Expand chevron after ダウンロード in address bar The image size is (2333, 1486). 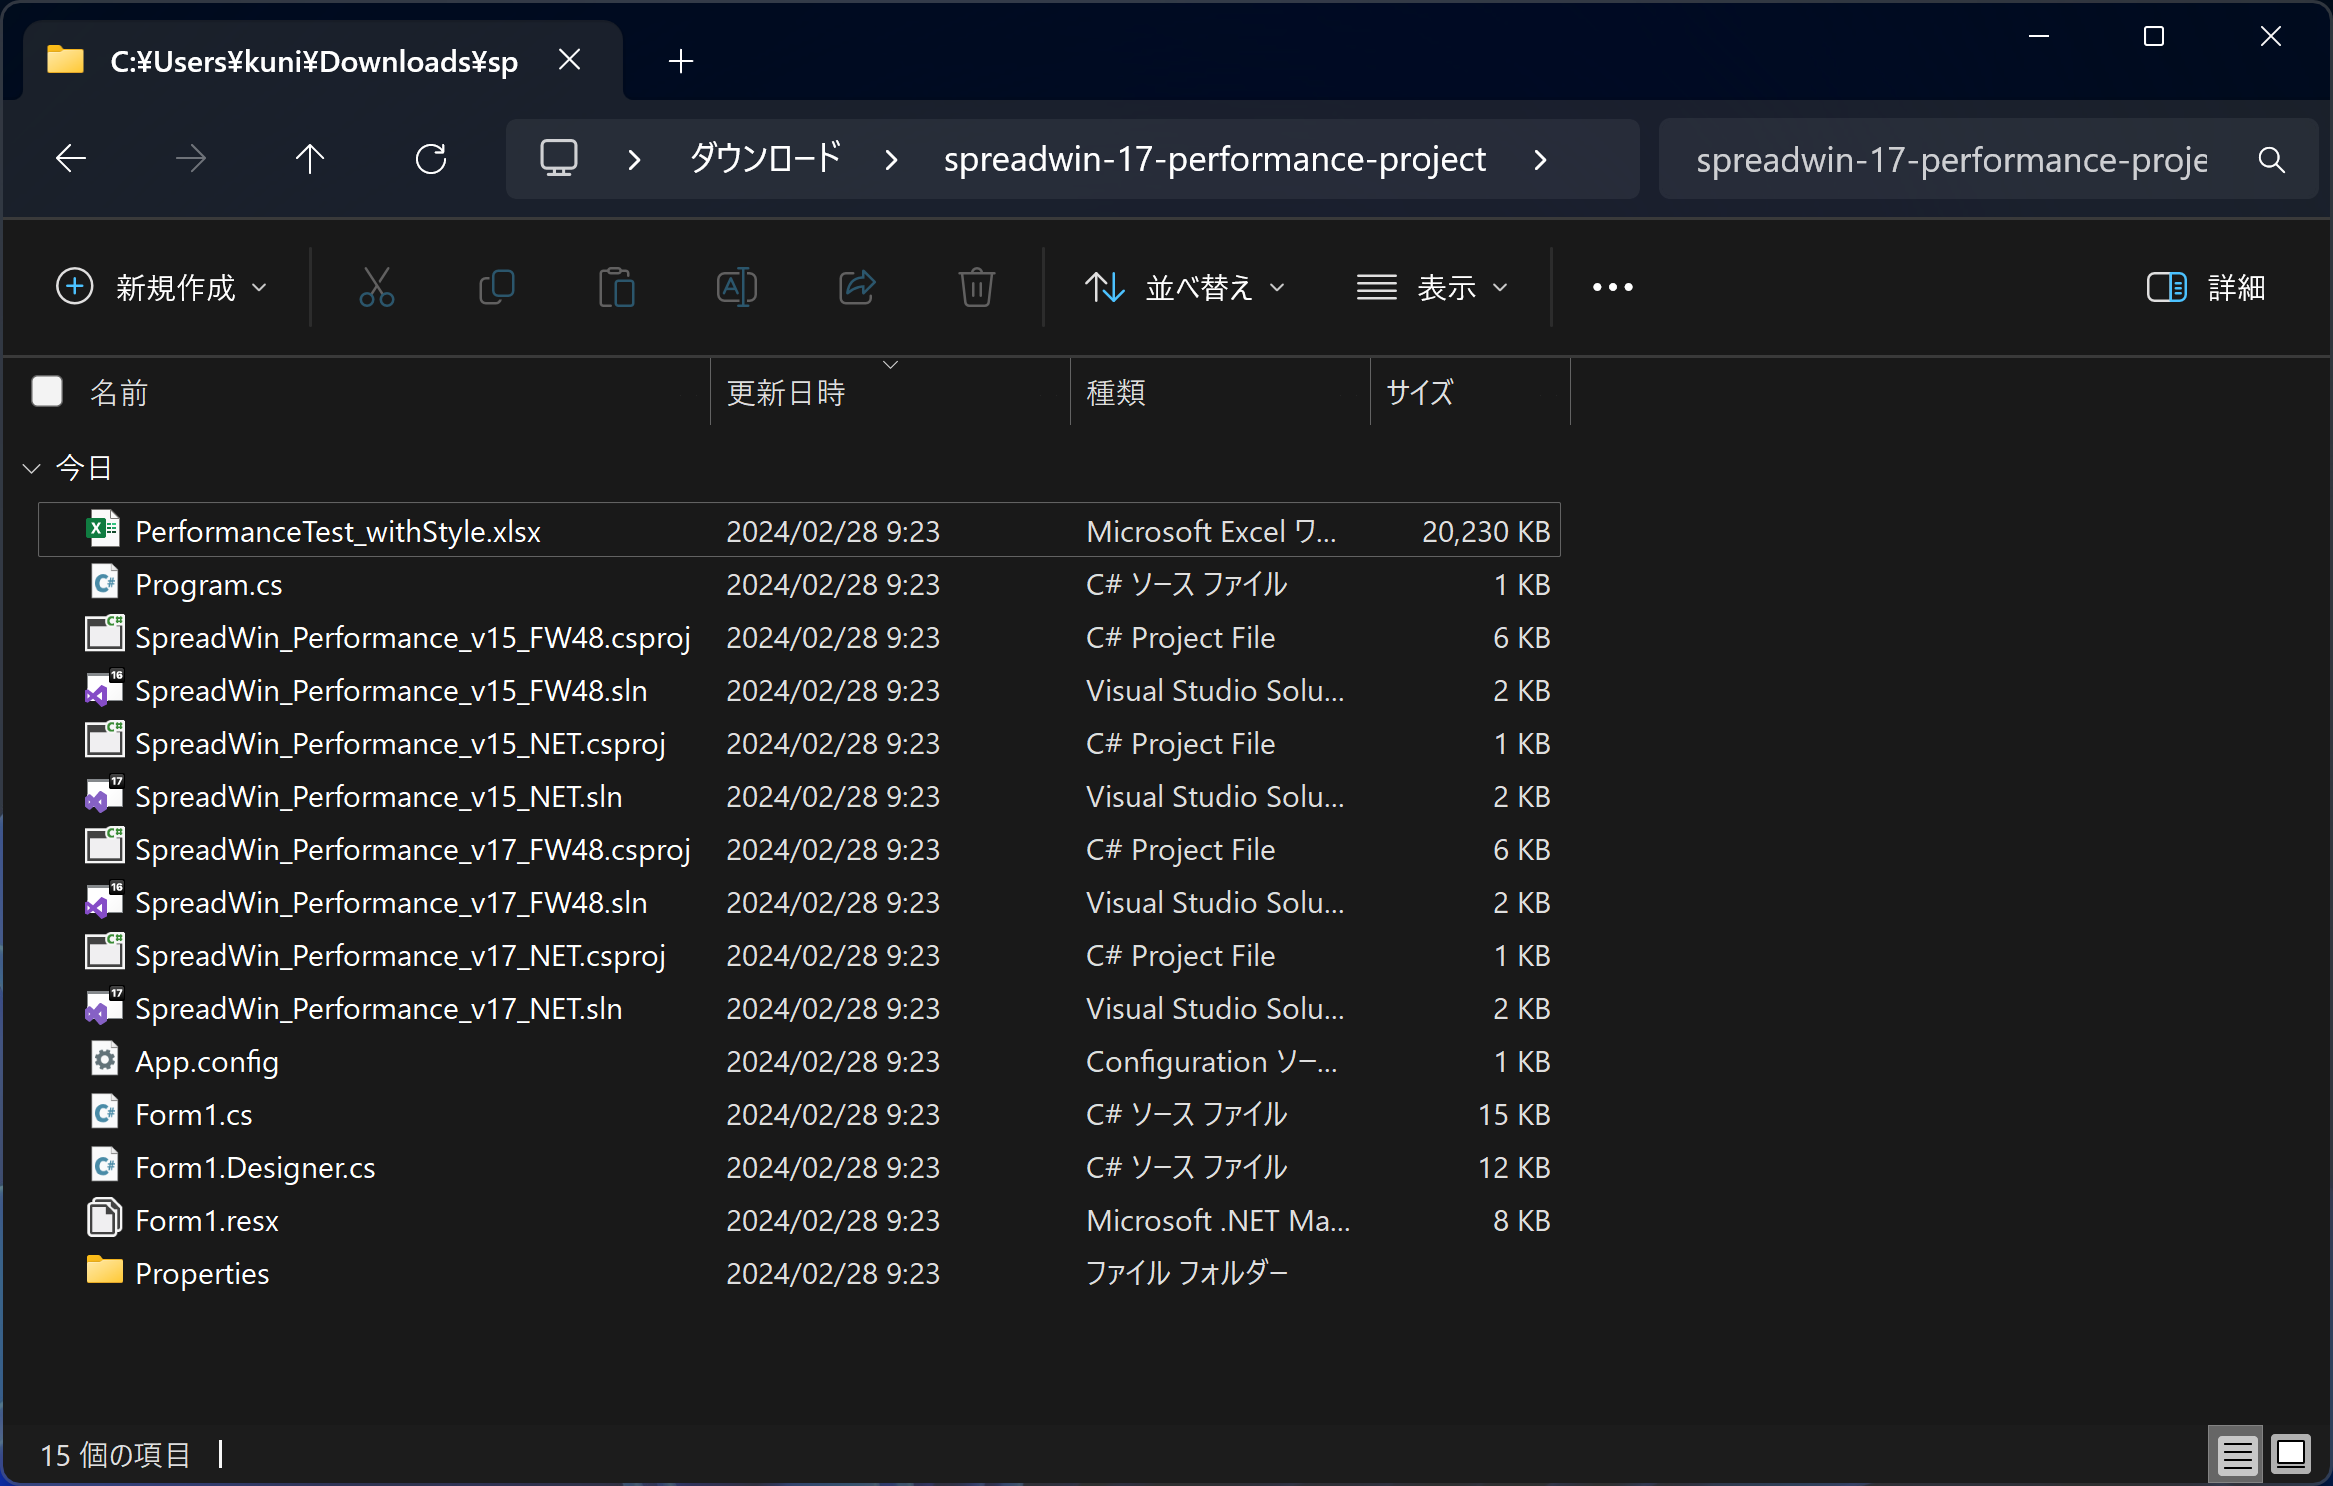click(x=892, y=159)
